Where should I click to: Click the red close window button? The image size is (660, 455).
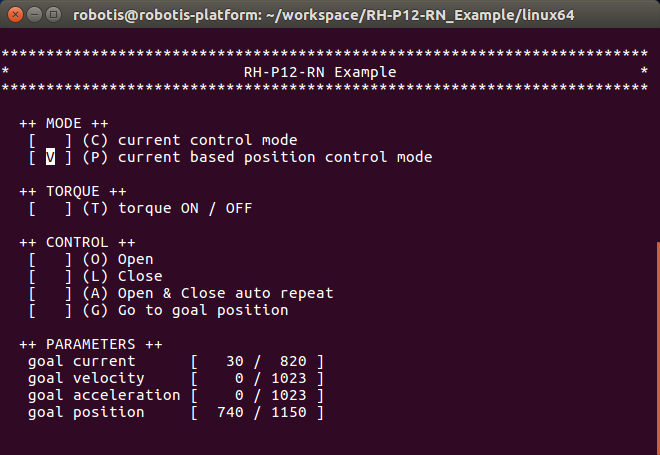click(14, 15)
